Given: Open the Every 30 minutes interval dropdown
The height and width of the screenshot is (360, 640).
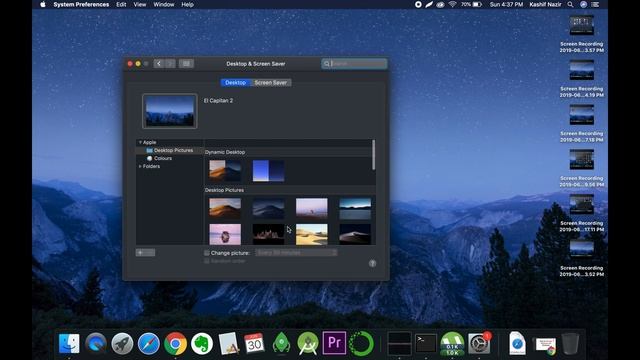Looking at the screenshot, I should click(x=296, y=253).
